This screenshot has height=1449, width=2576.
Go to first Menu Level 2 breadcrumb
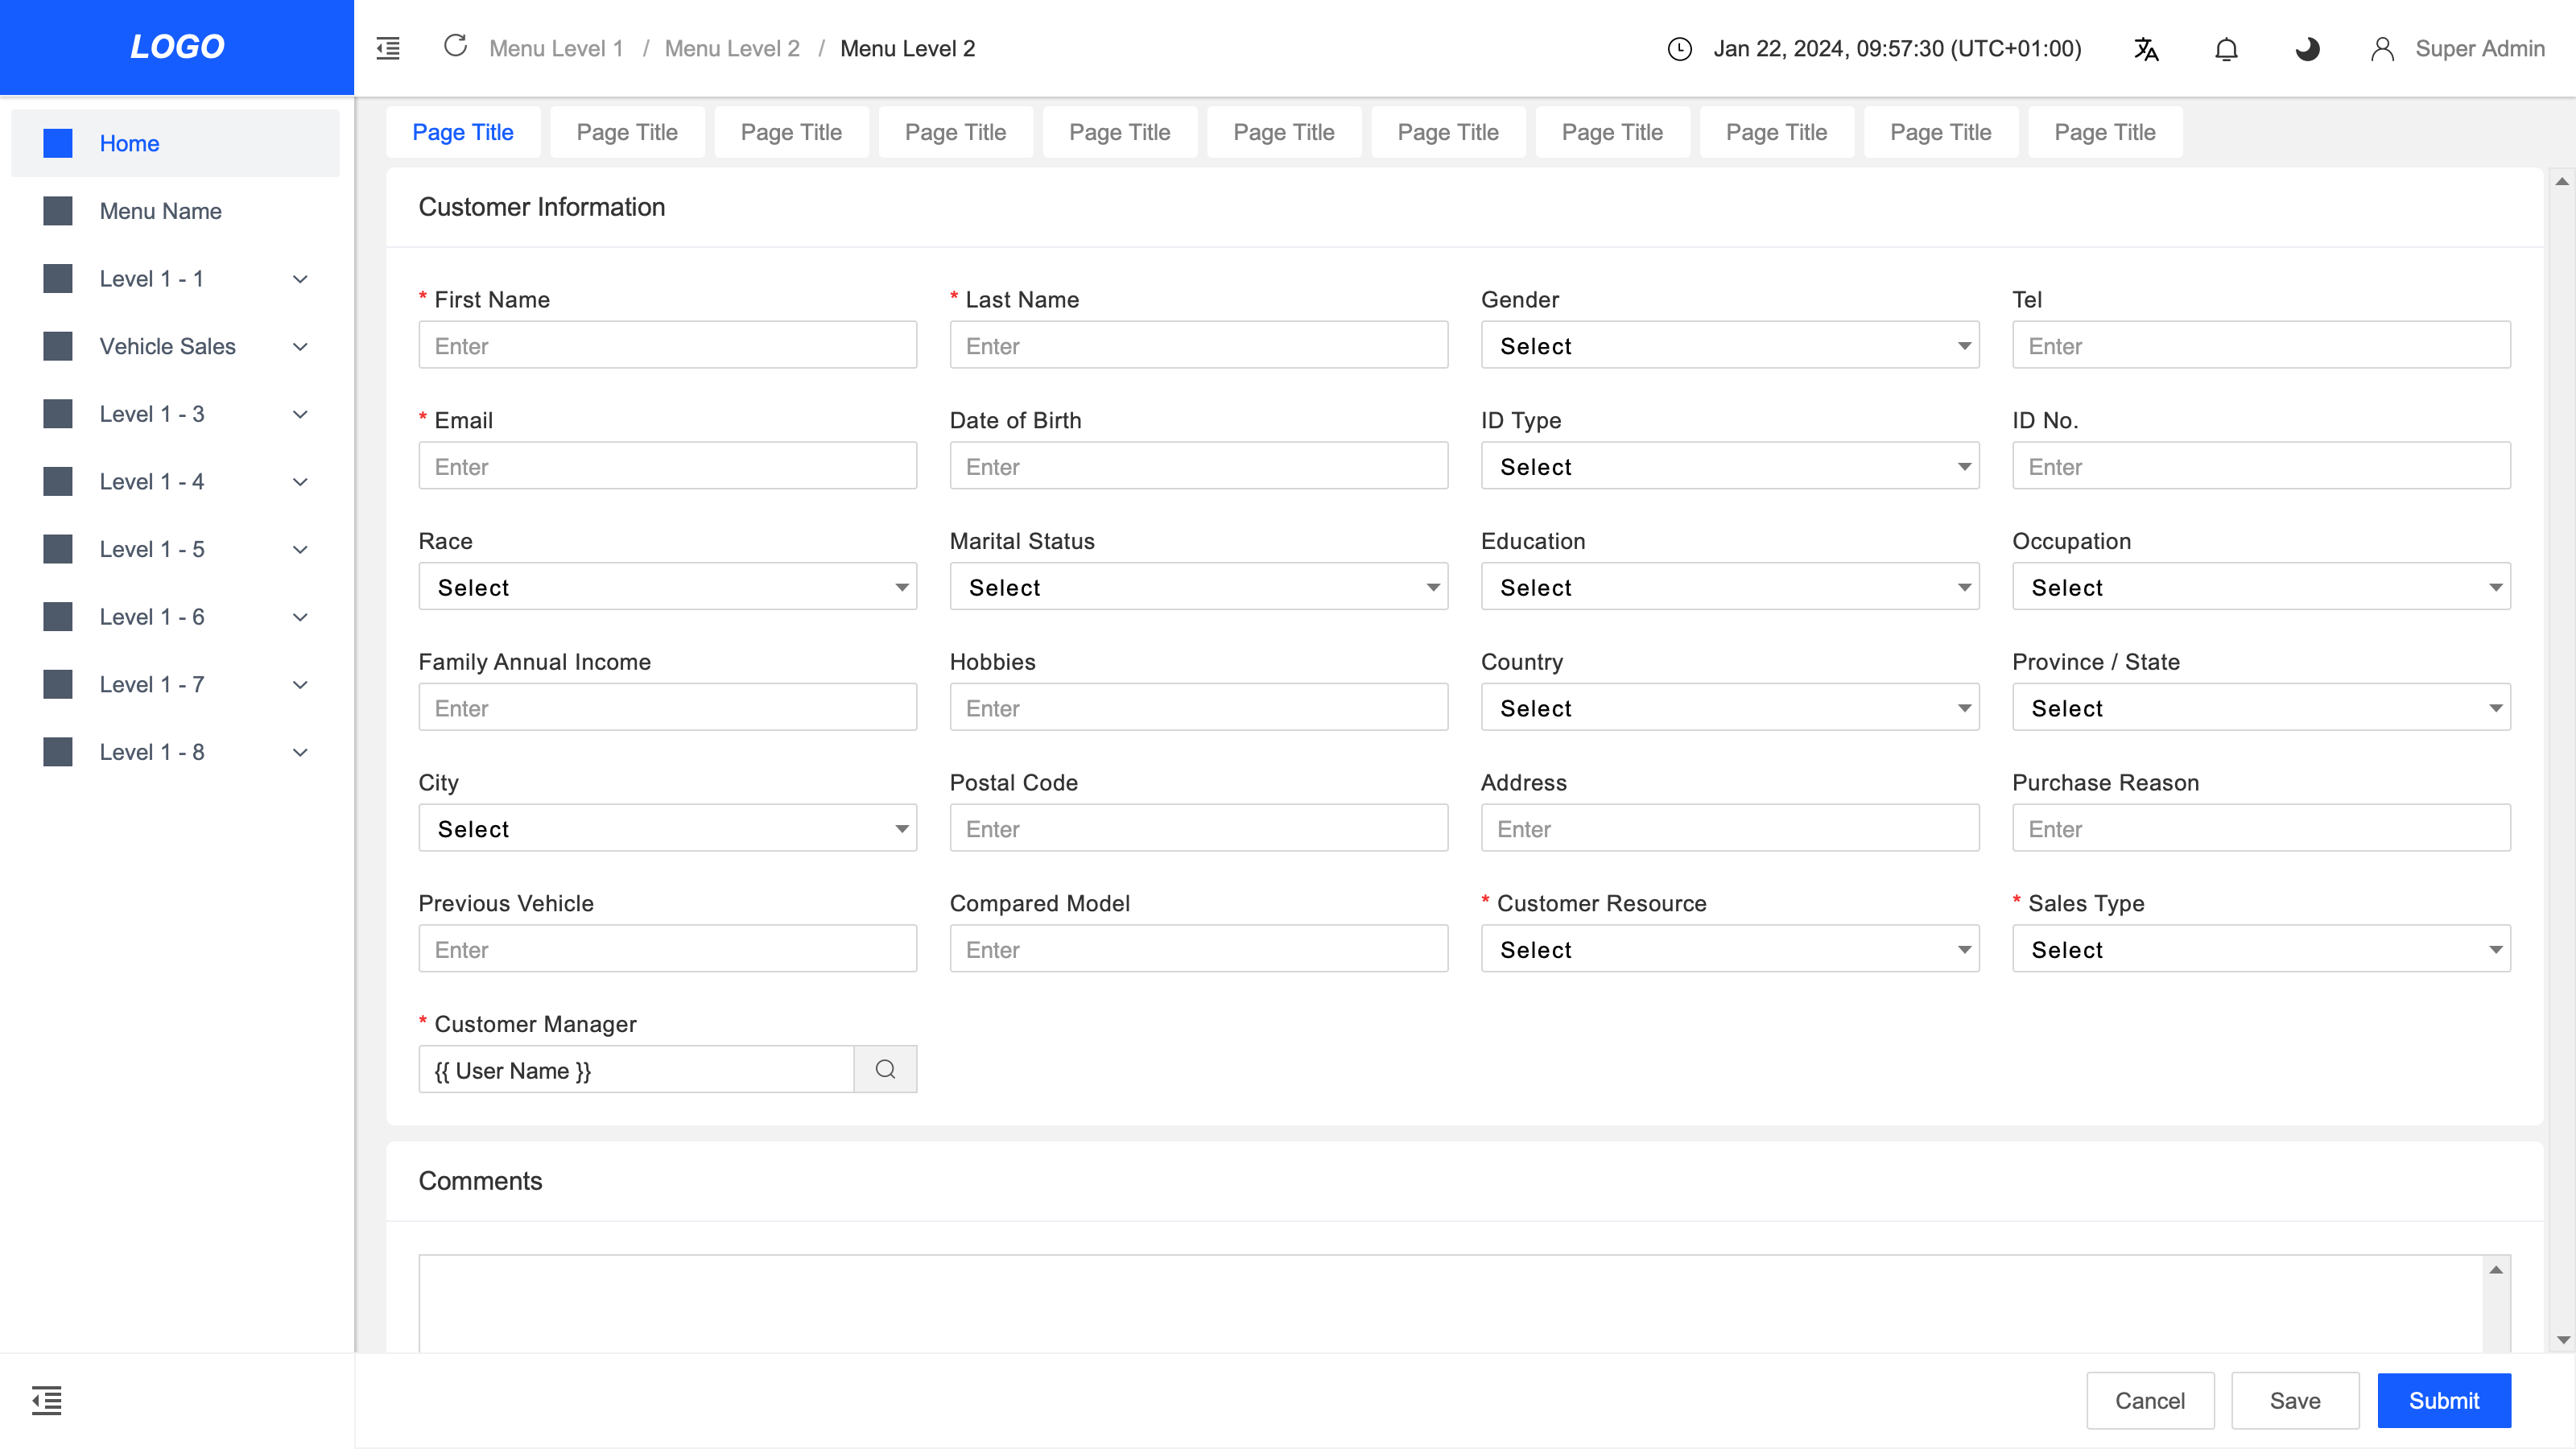tap(732, 49)
